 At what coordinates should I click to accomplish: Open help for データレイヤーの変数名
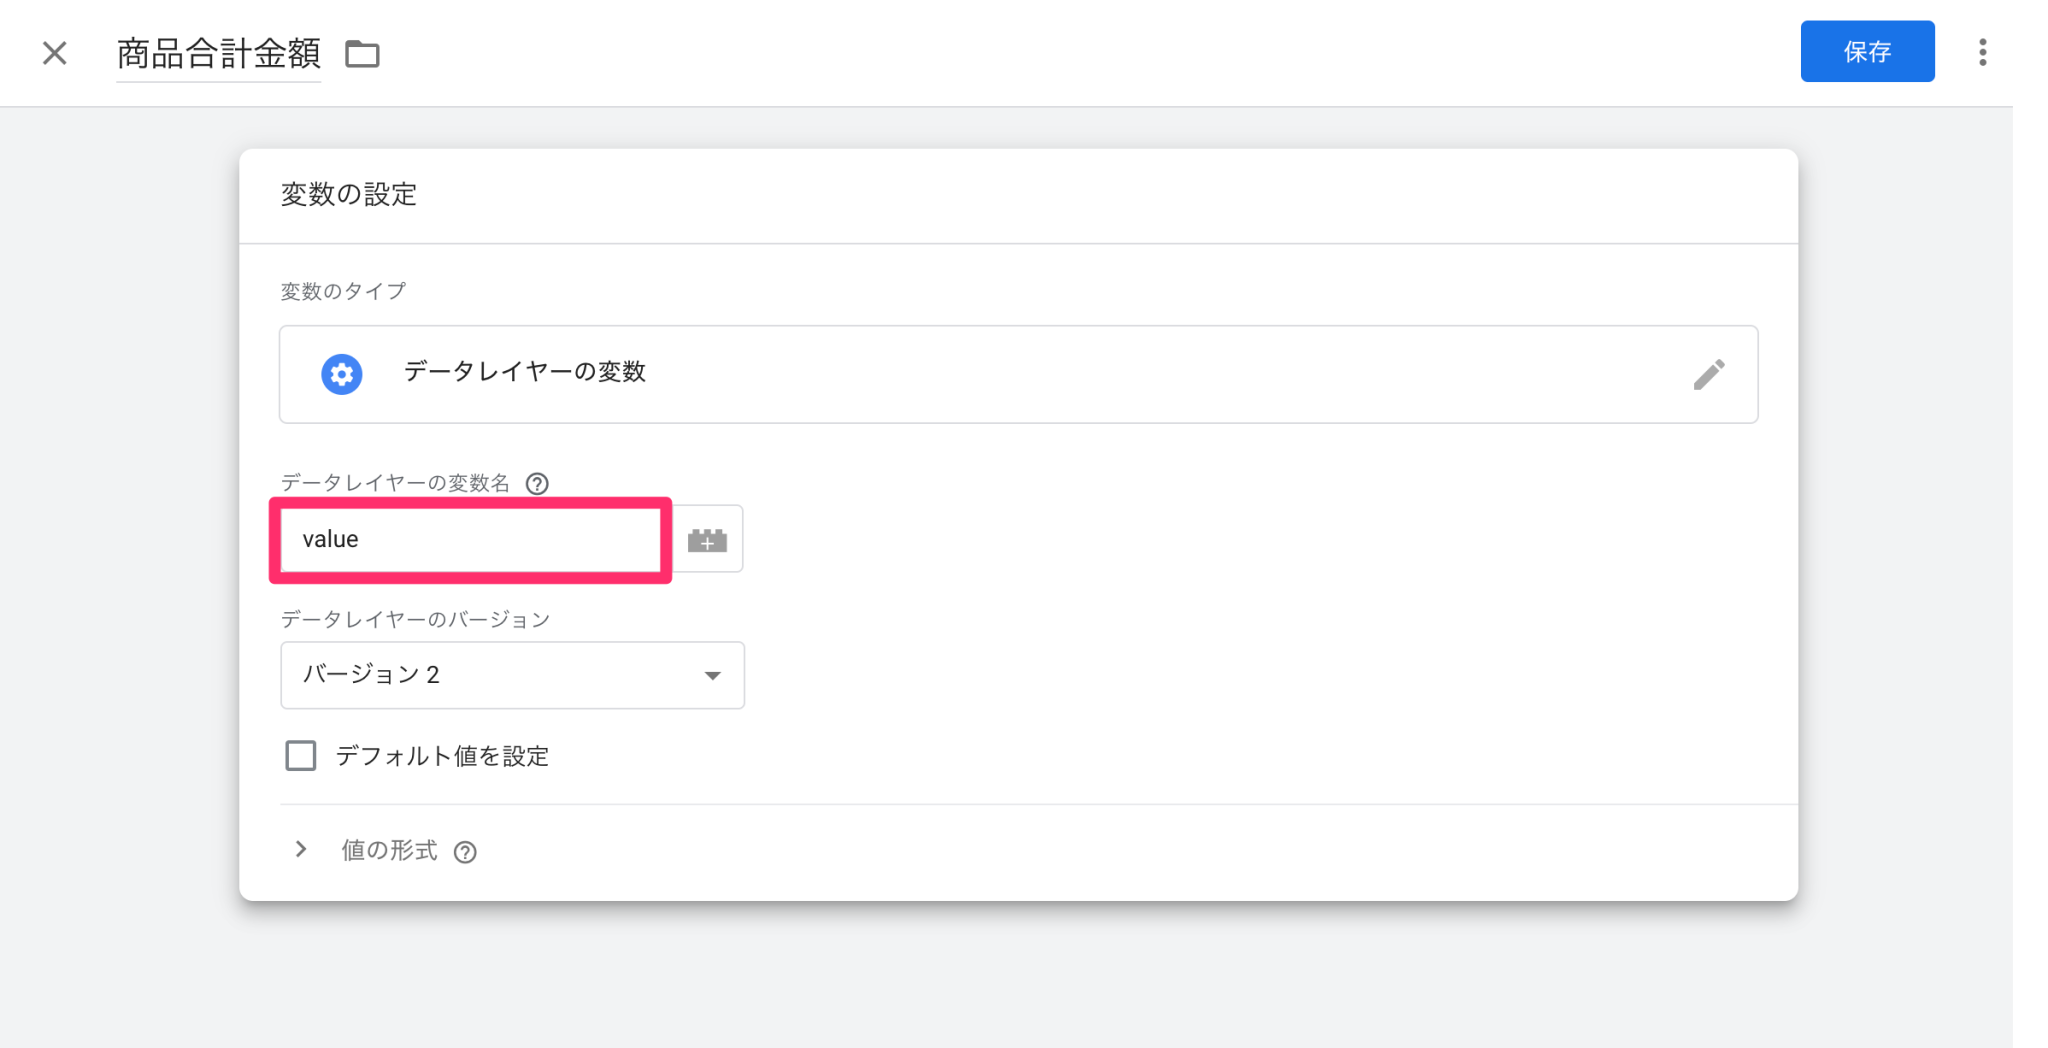click(538, 484)
